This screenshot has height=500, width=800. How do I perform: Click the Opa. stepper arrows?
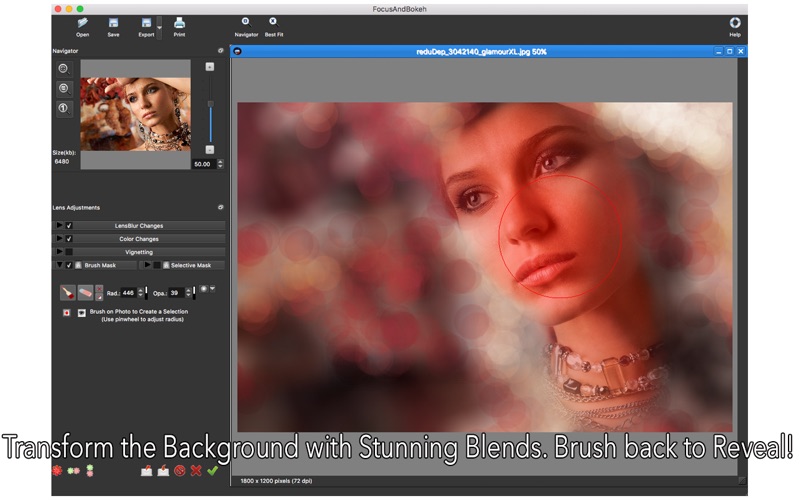pyautogui.click(x=188, y=293)
